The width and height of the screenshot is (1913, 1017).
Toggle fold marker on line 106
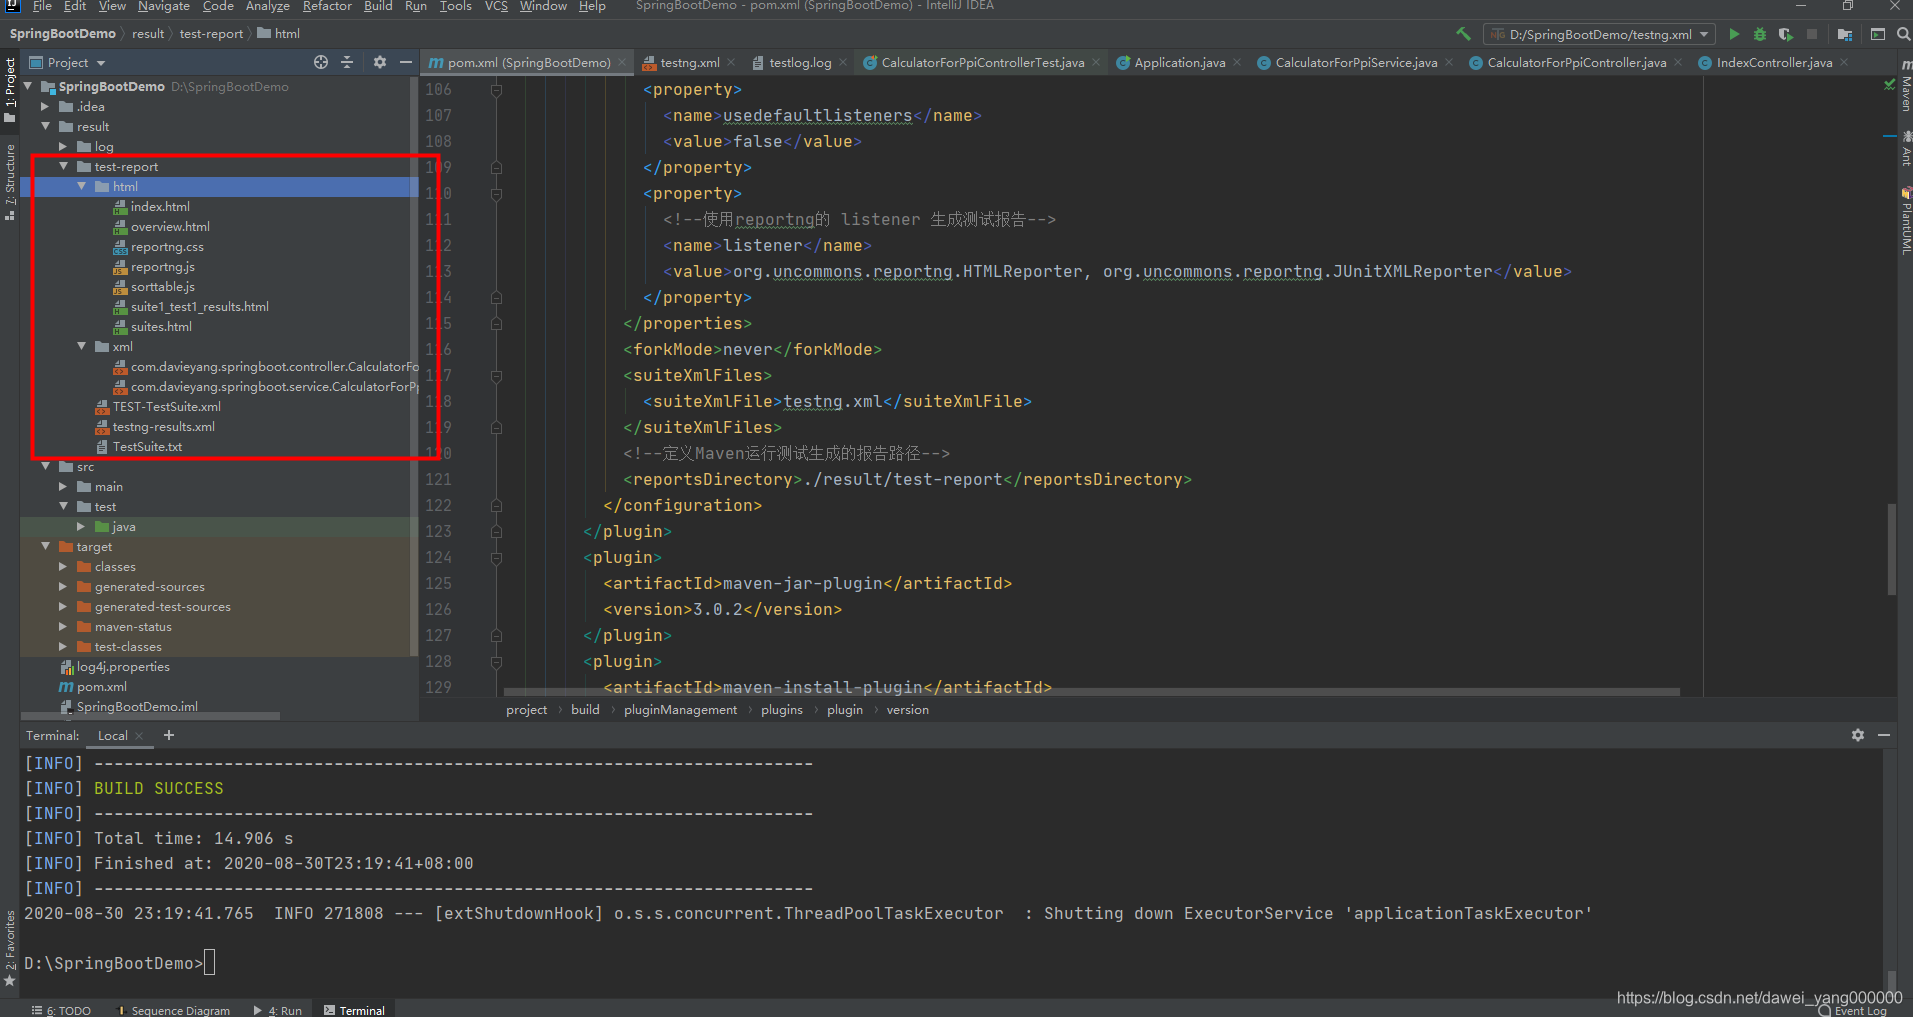pyautogui.click(x=496, y=90)
